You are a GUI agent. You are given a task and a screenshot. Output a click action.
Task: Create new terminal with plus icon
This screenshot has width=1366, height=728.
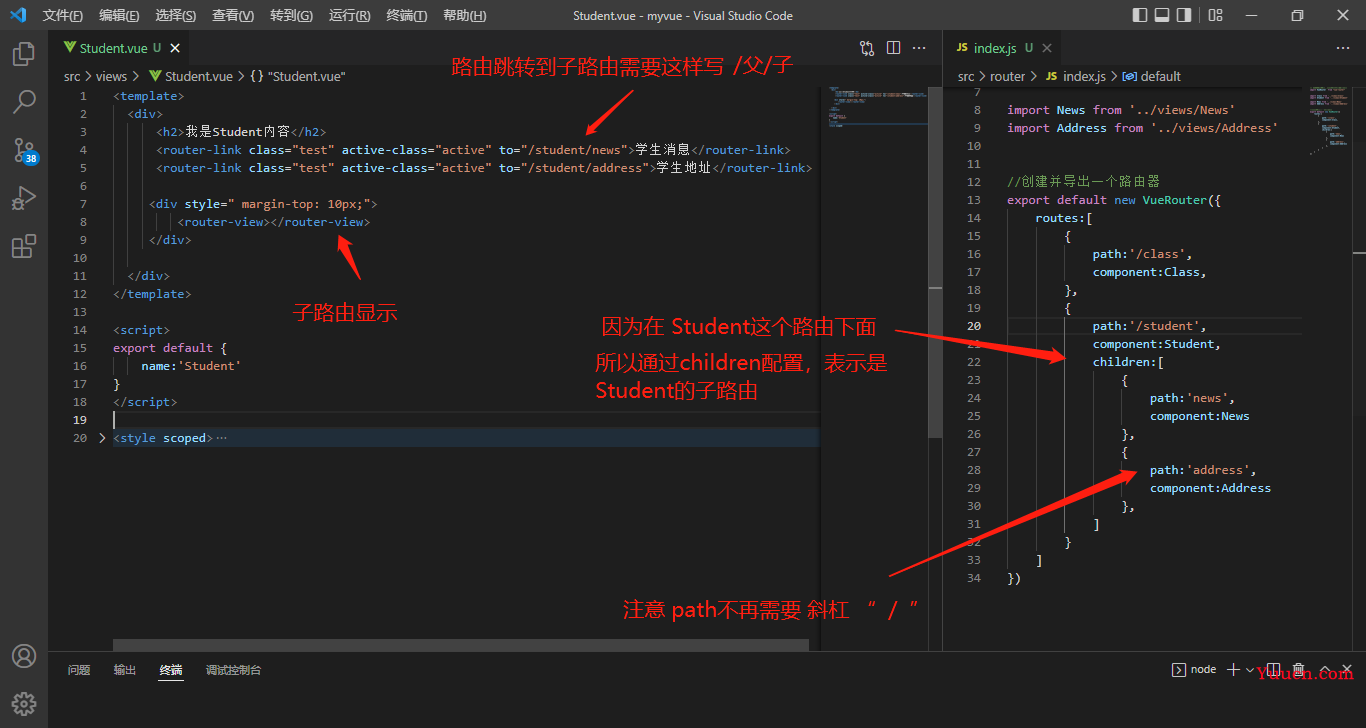click(x=1233, y=670)
